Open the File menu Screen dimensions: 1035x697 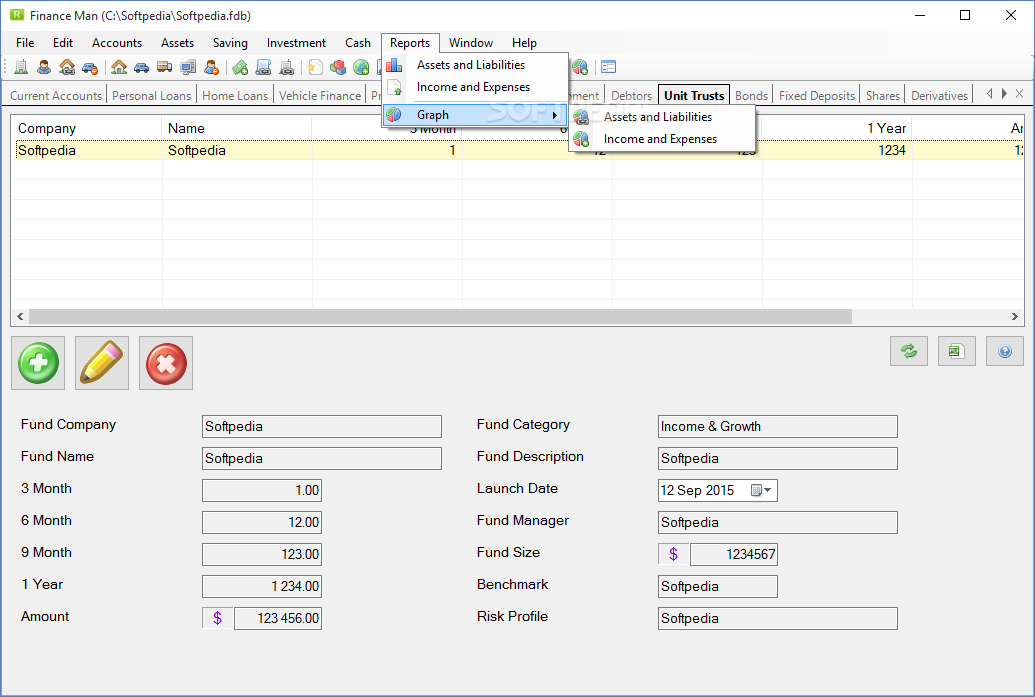pyautogui.click(x=25, y=43)
